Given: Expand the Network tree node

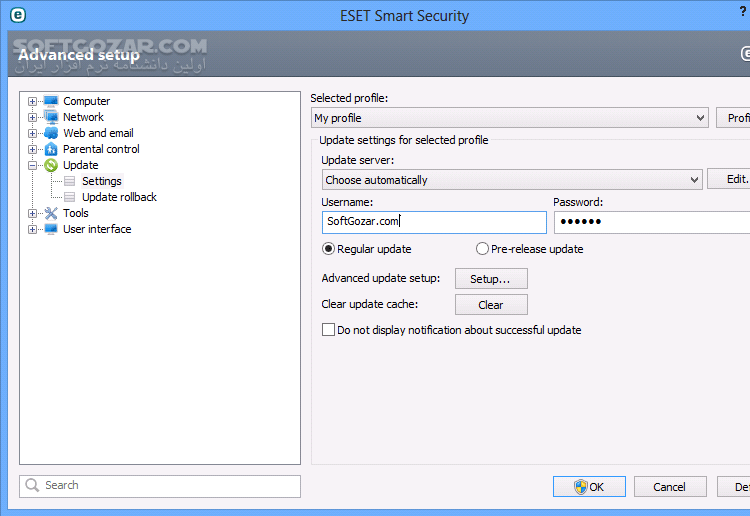Looking at the screenshot, I should click(x=32, y=117).
